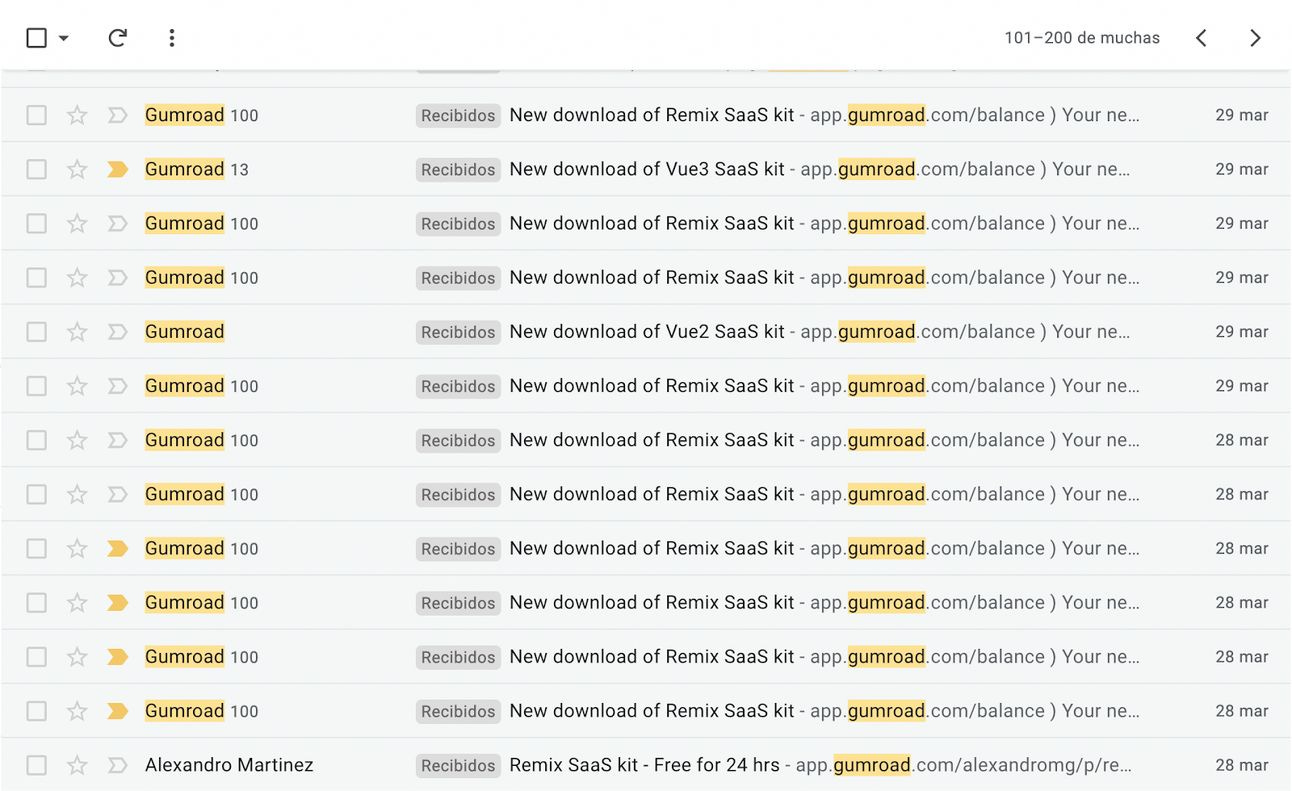Open 'Remix SaaS kit - Free for 24 hrs' email

[x=644, y=765]
